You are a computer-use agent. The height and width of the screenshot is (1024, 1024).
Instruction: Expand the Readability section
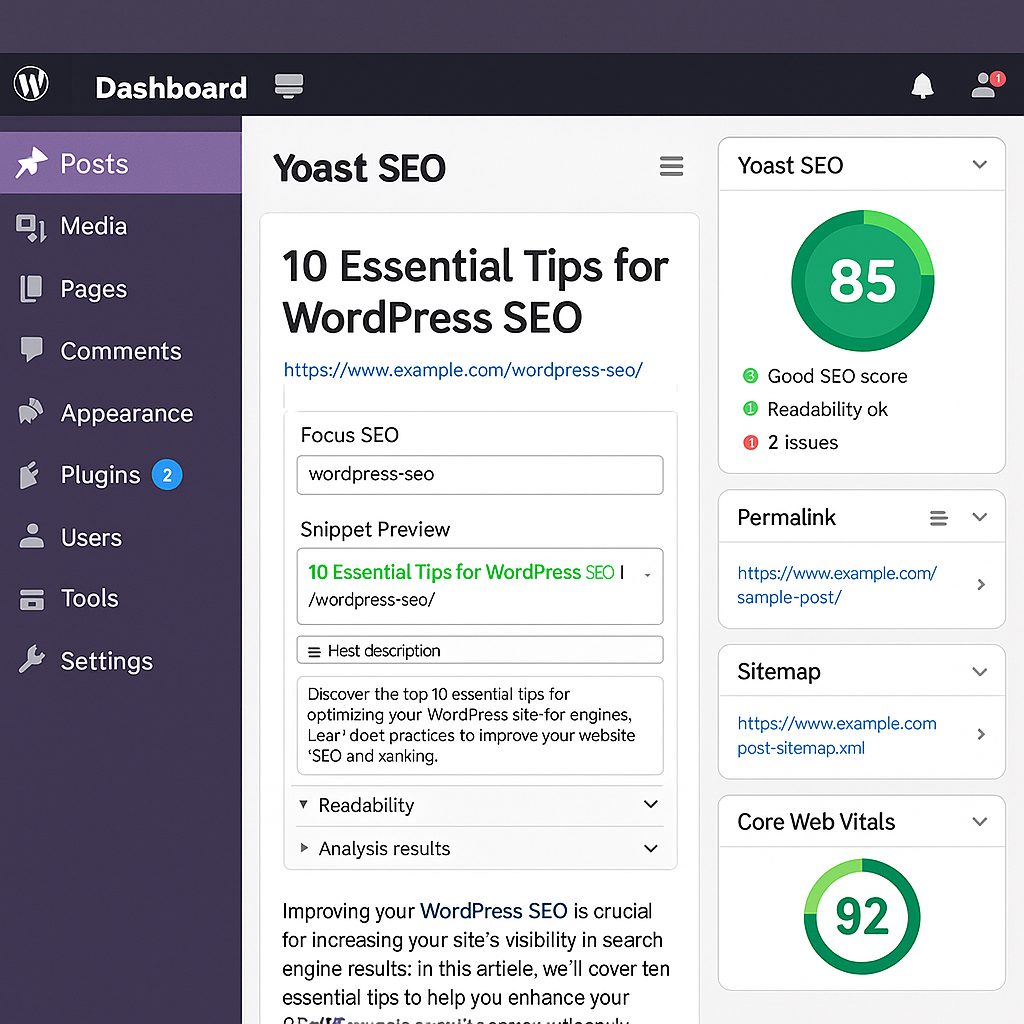pyautogui.click(x=650, y=805)
